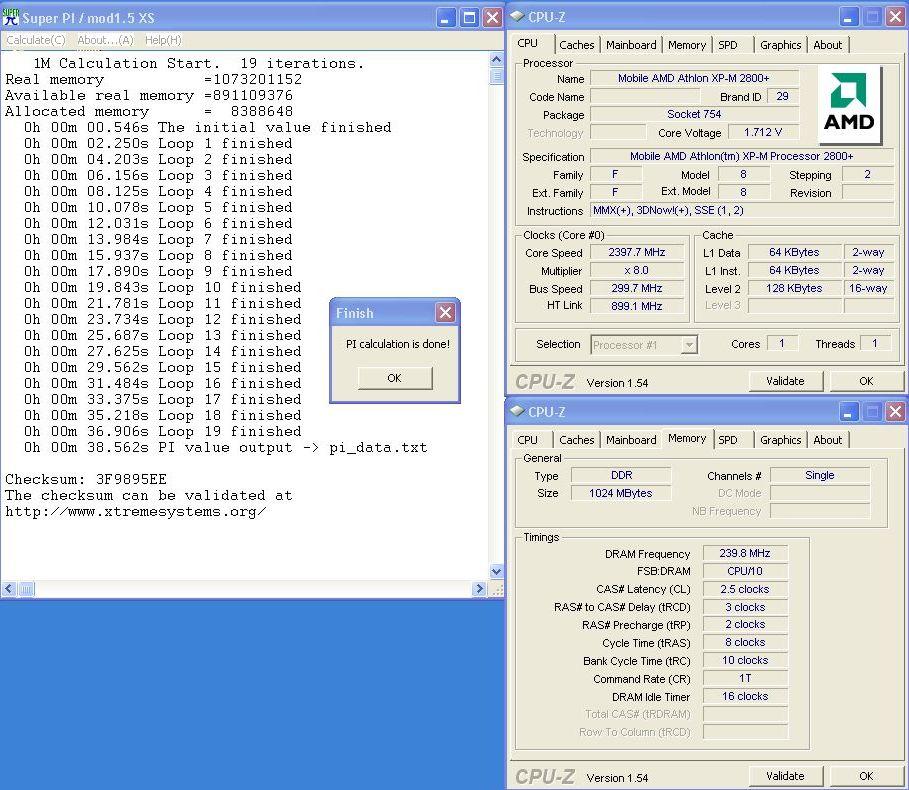This screenshot has height=790, width=909.
Task: Close the bottom CPU-Z window
Action: point(895,412)
